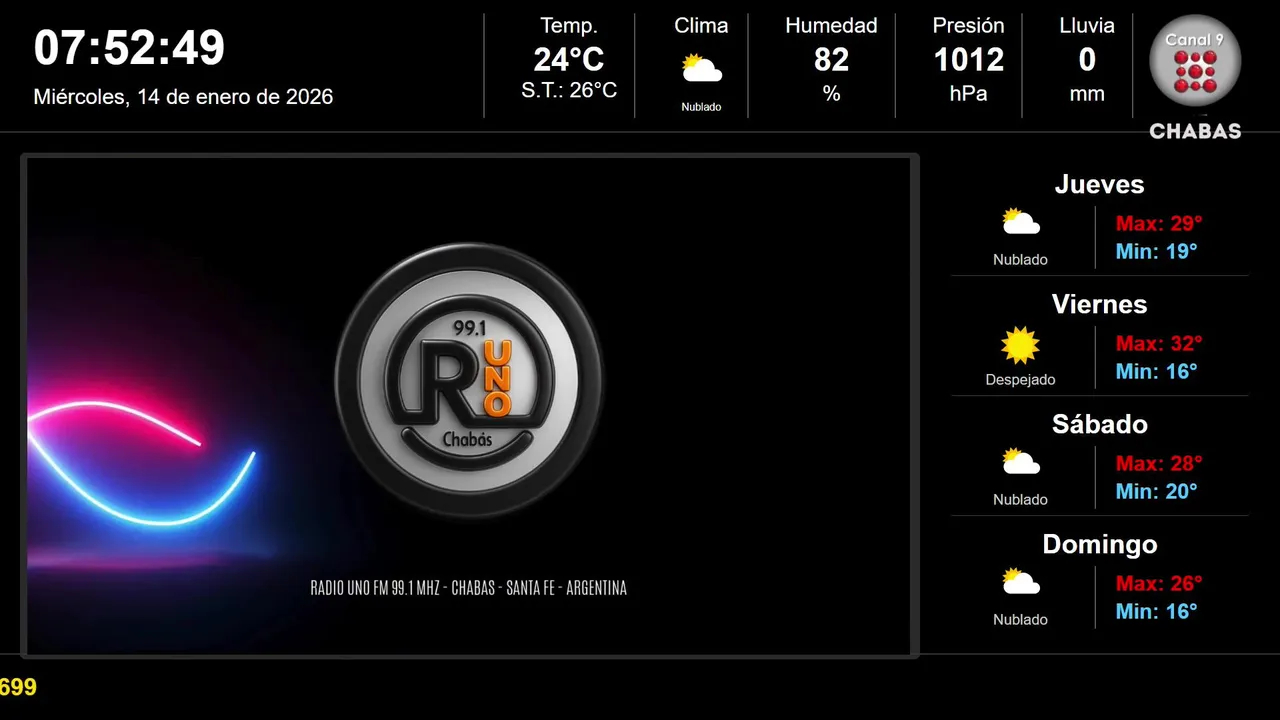Click the Temp. heading
The image size is (1280, 720).
coord(569,26)
